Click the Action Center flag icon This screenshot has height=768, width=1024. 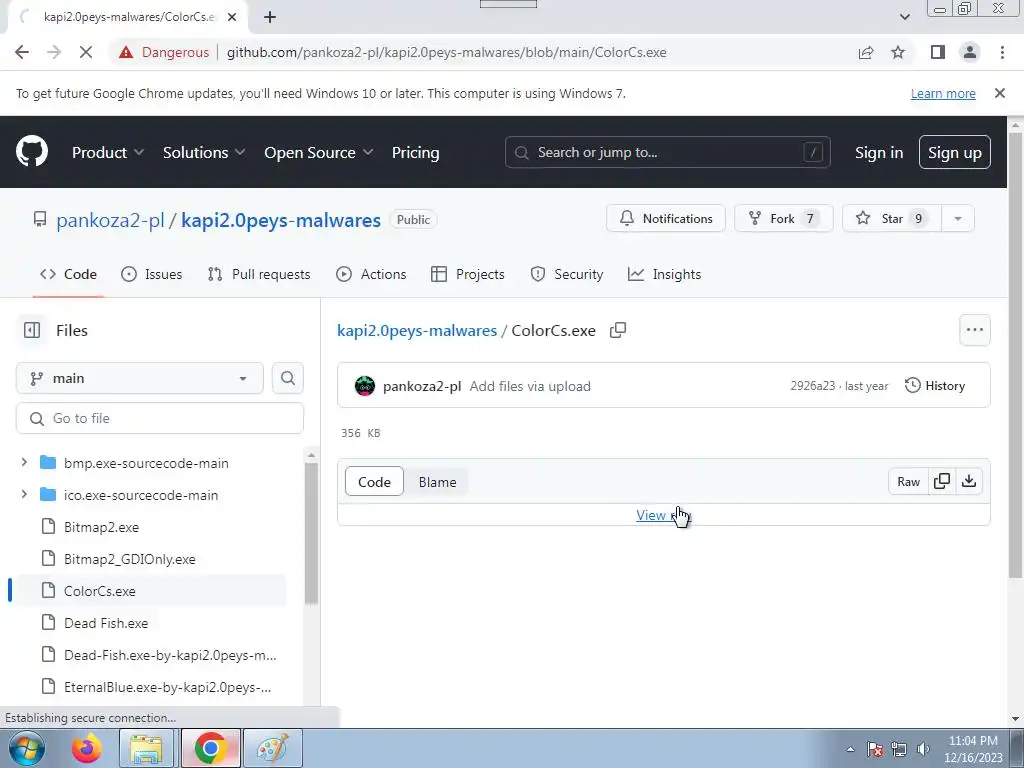click(875, 749)
